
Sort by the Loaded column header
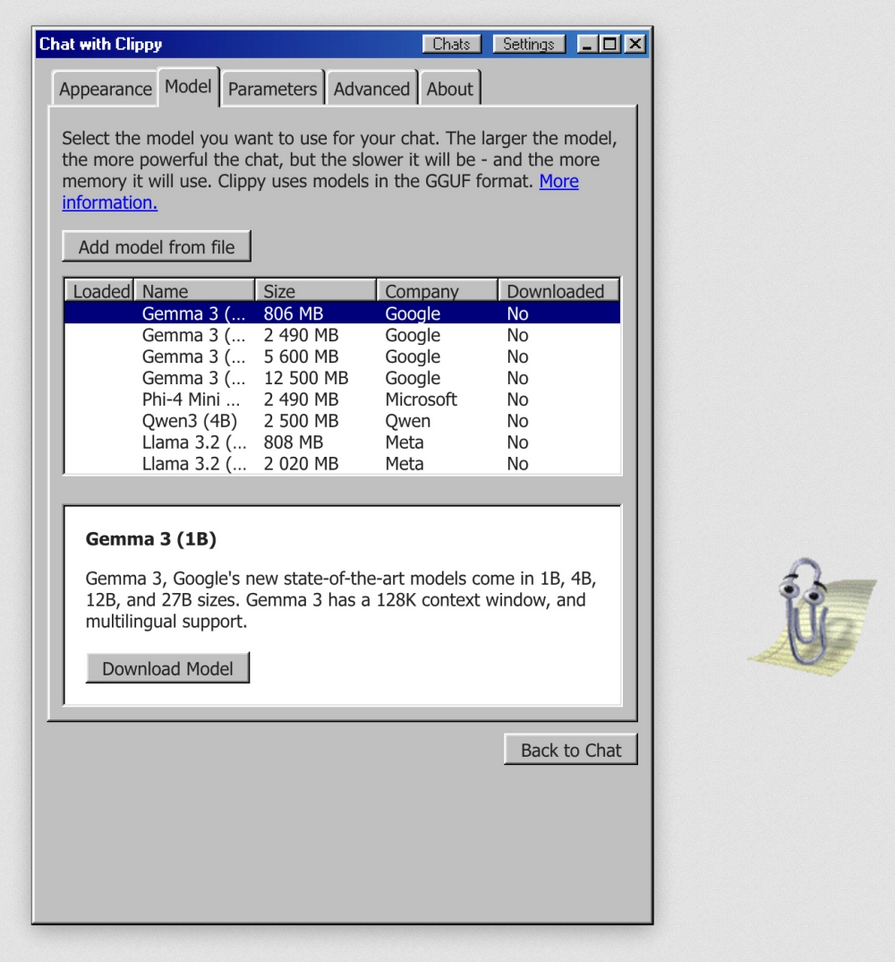point(99,291)
